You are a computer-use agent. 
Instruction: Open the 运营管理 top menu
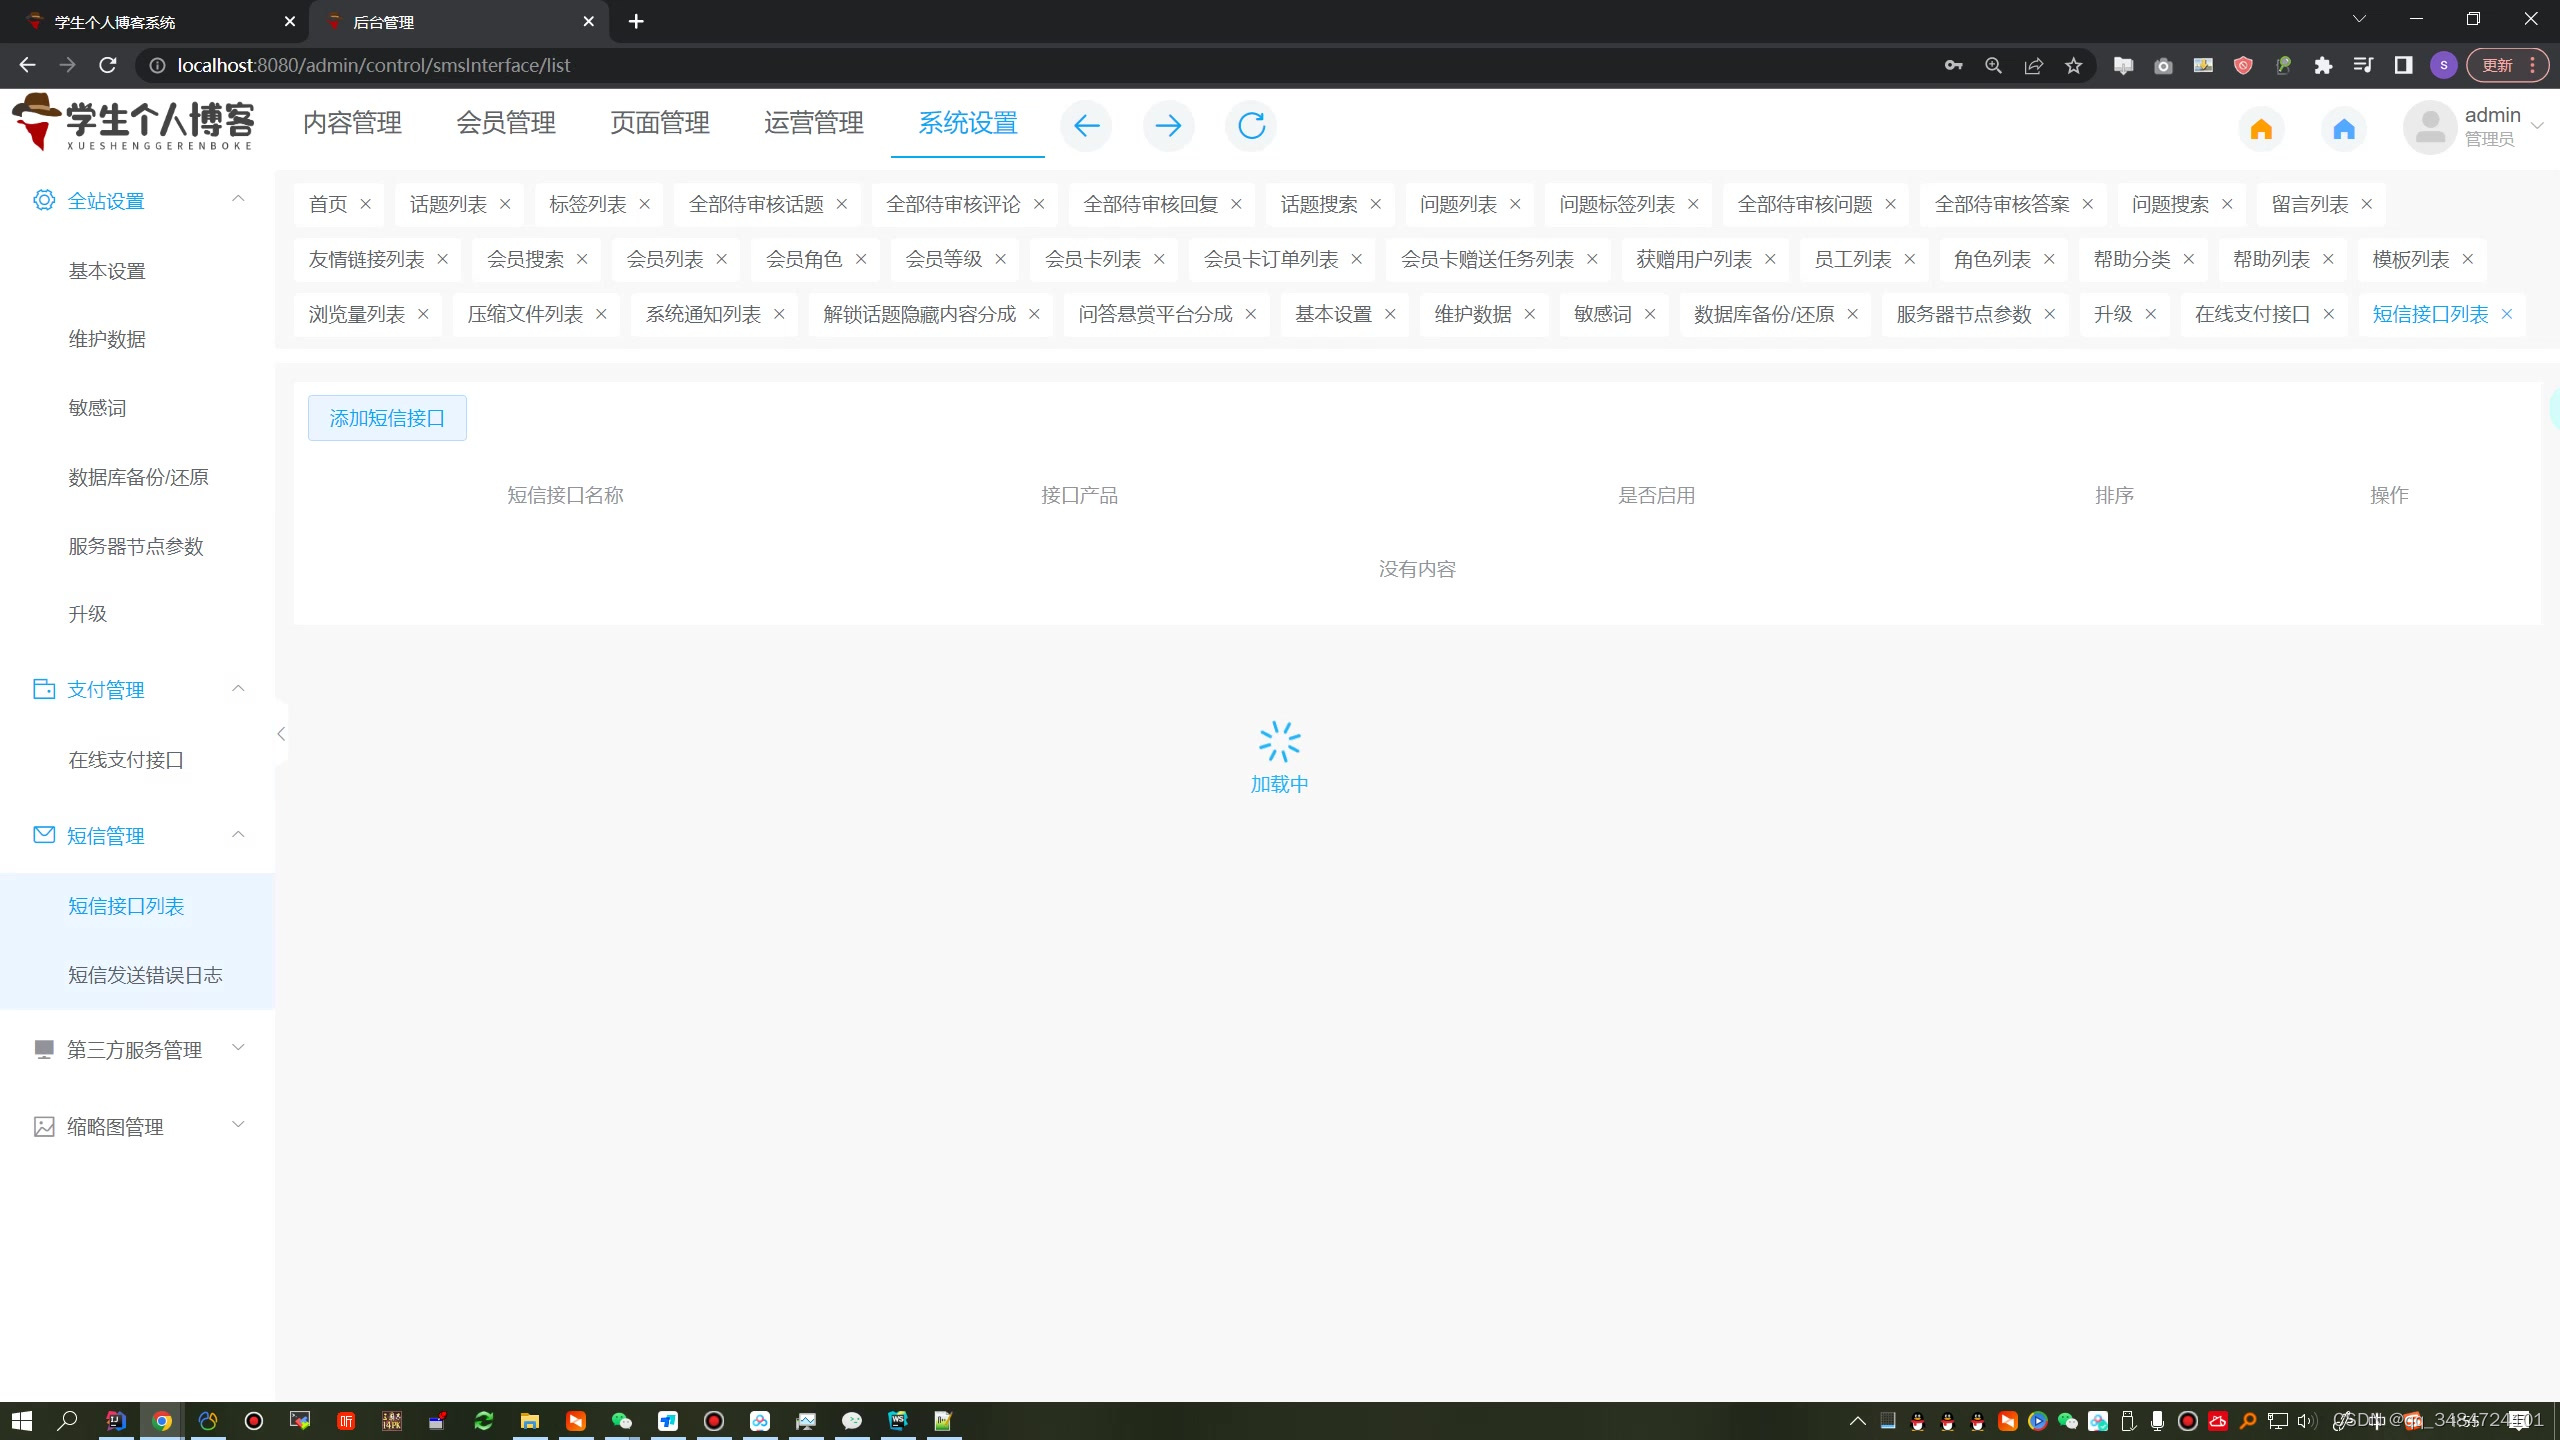tap(813, 123)
